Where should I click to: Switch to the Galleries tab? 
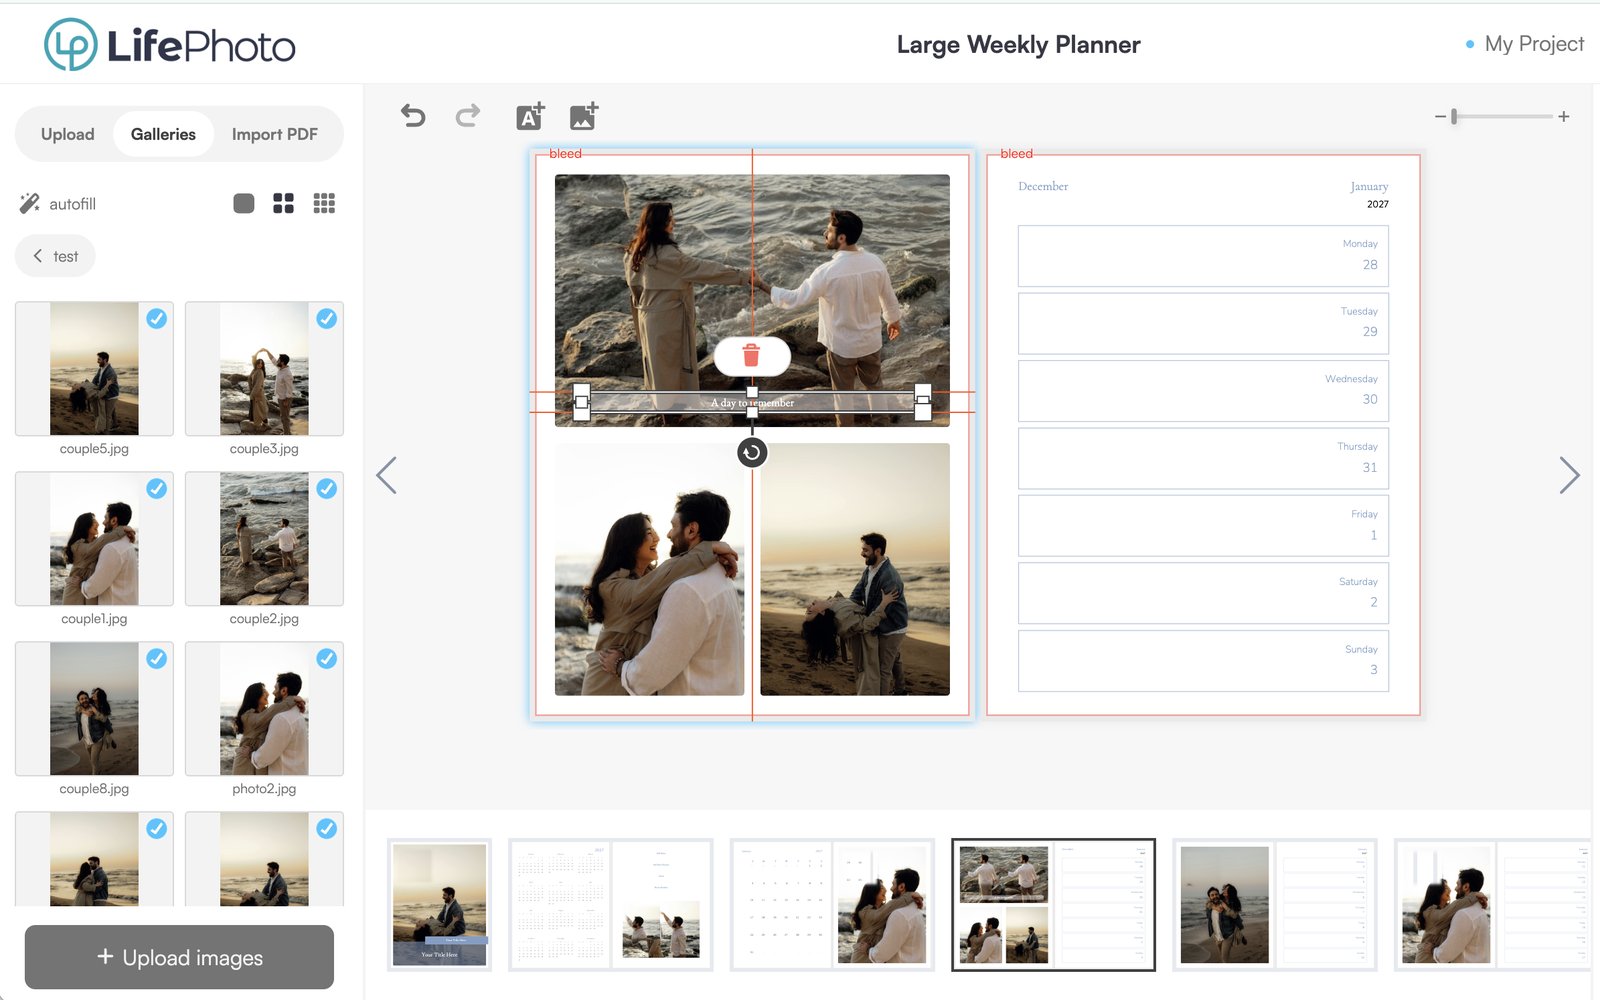click(x=163, y=134)
